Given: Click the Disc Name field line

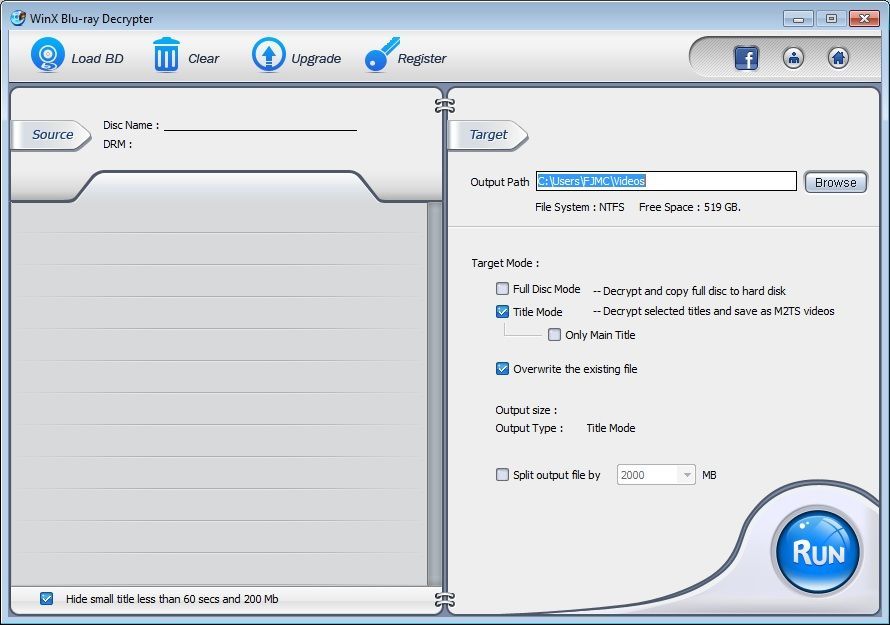Looking at the screenshot, I should [x=261, y=125].
